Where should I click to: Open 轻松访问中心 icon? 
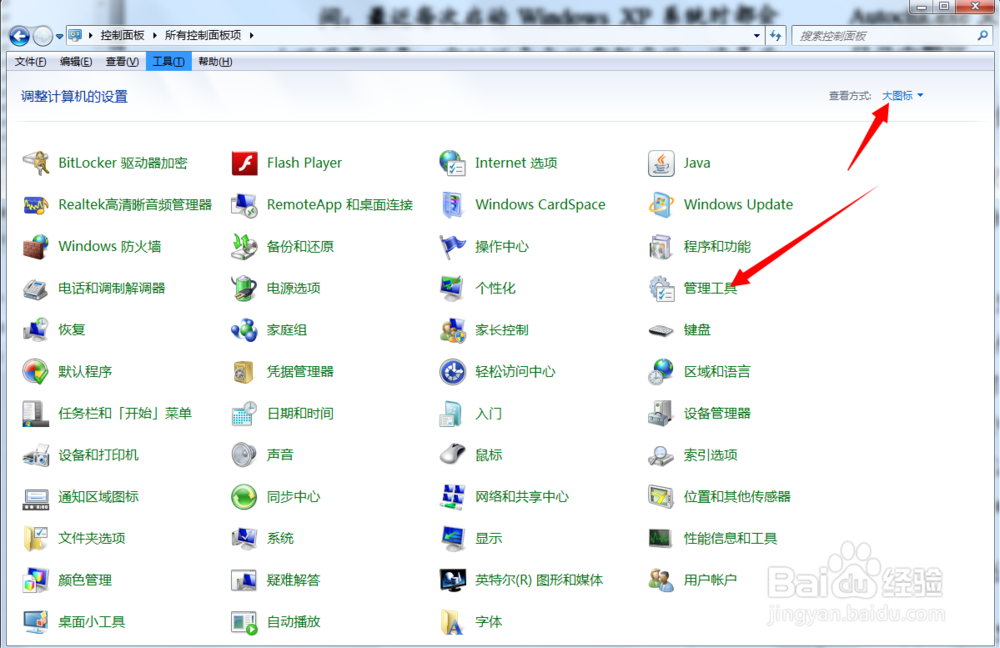click(453, 371)
